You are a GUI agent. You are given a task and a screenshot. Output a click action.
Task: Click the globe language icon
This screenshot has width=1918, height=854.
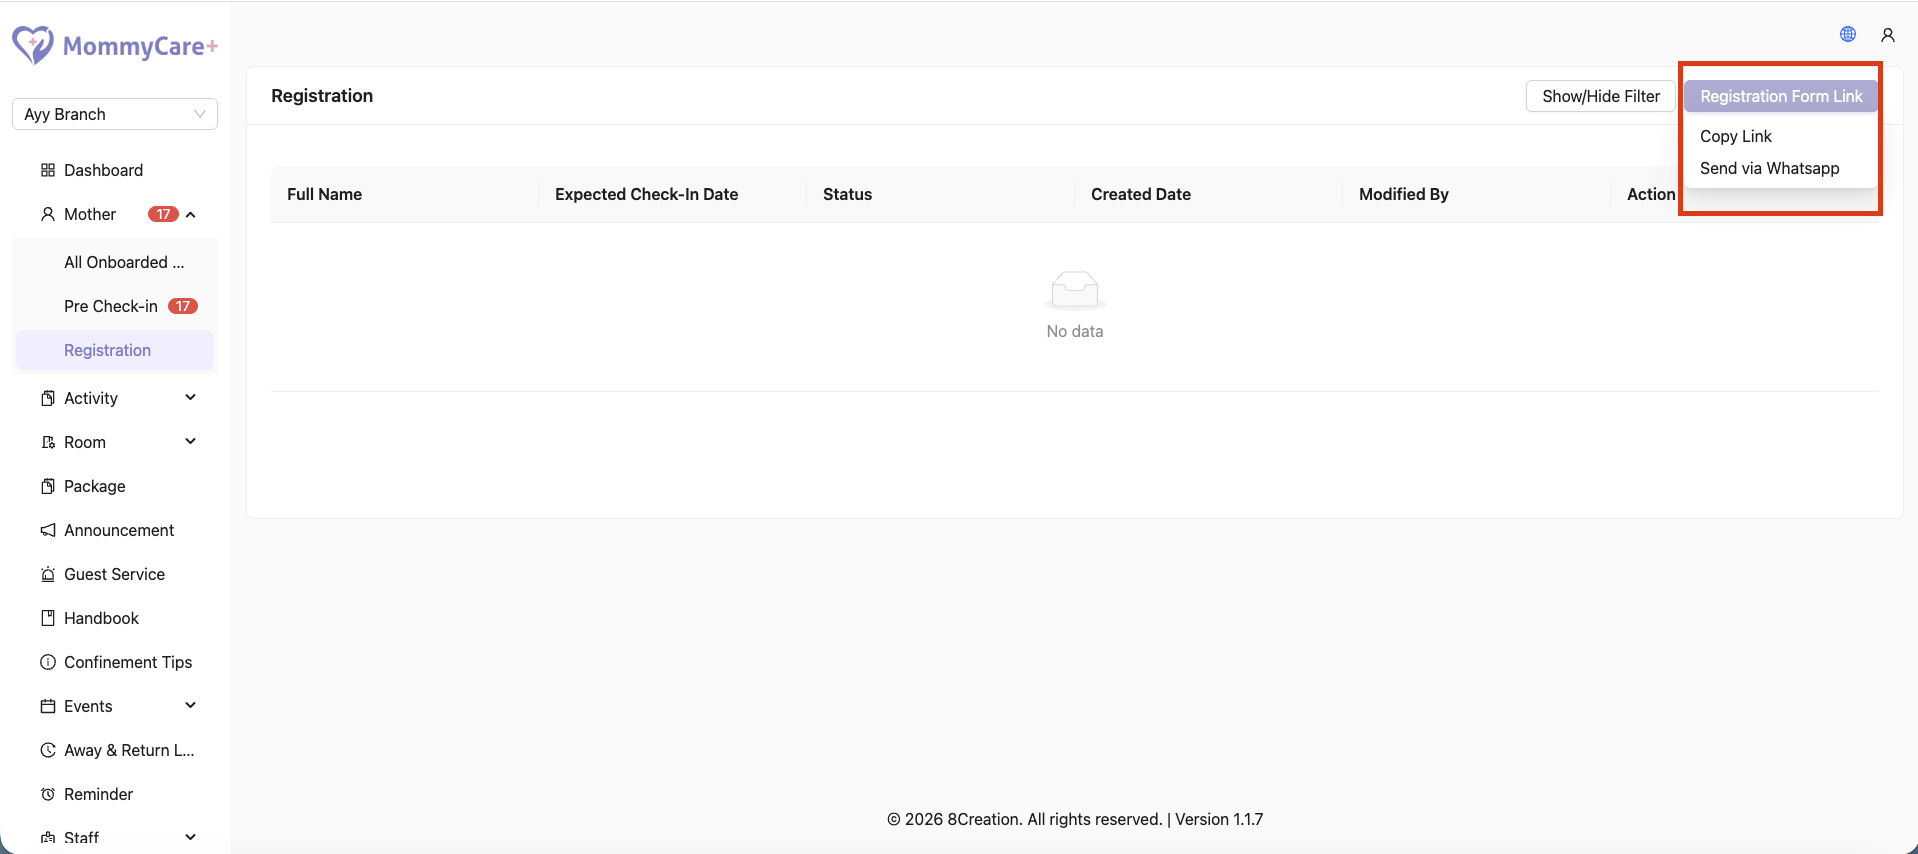click(1848, 34)
